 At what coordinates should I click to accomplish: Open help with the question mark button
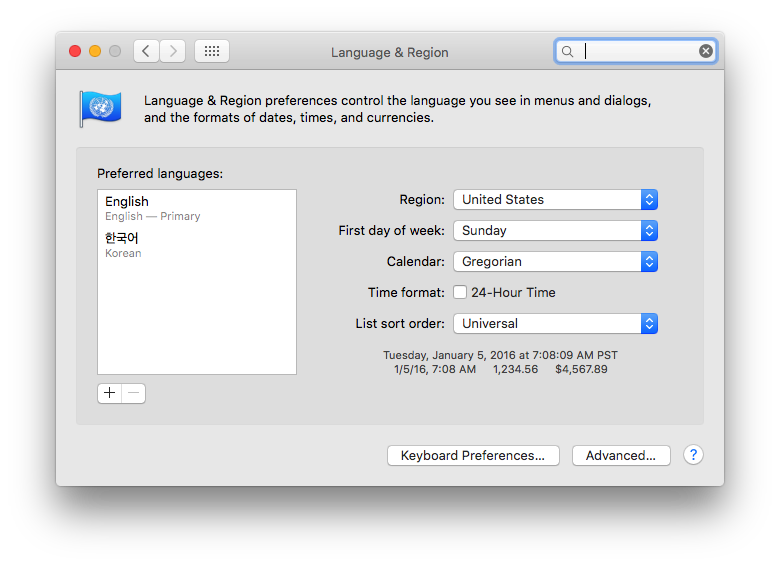(x=693, y=455)
